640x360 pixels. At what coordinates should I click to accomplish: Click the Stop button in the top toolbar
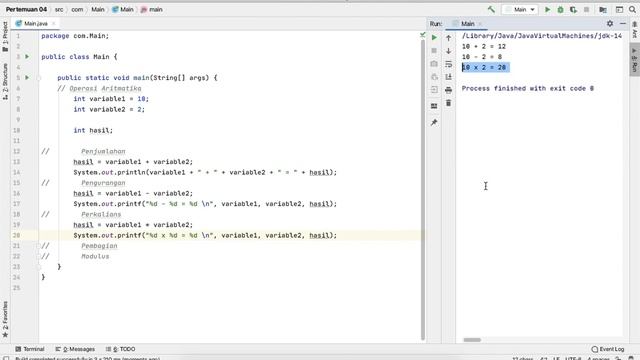tap(587, 9)
